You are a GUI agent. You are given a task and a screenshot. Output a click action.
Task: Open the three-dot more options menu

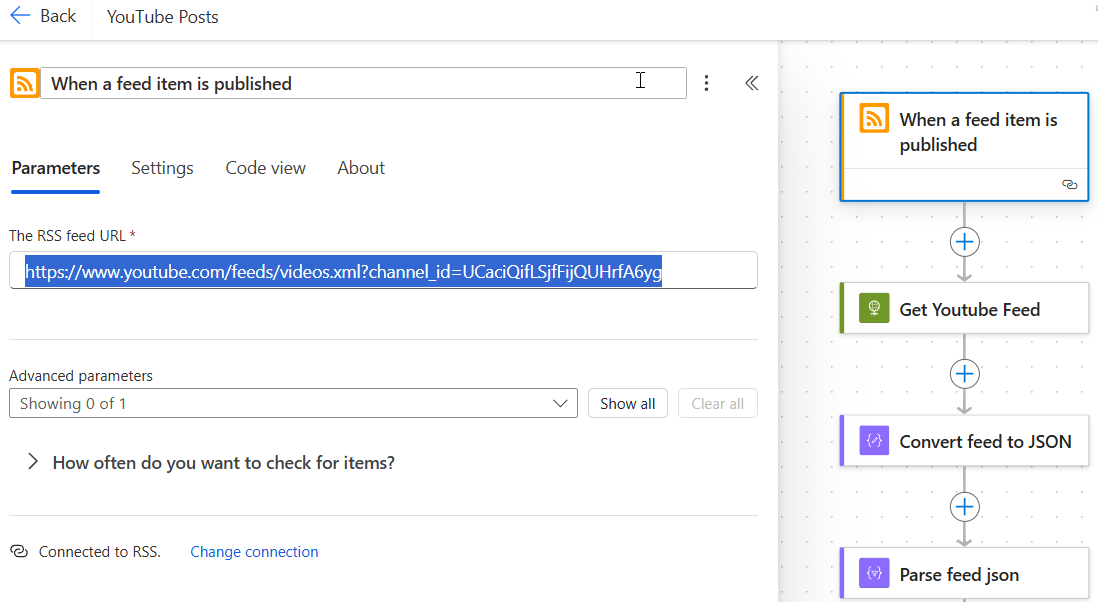pyautogui.click(x=706, y=83)
